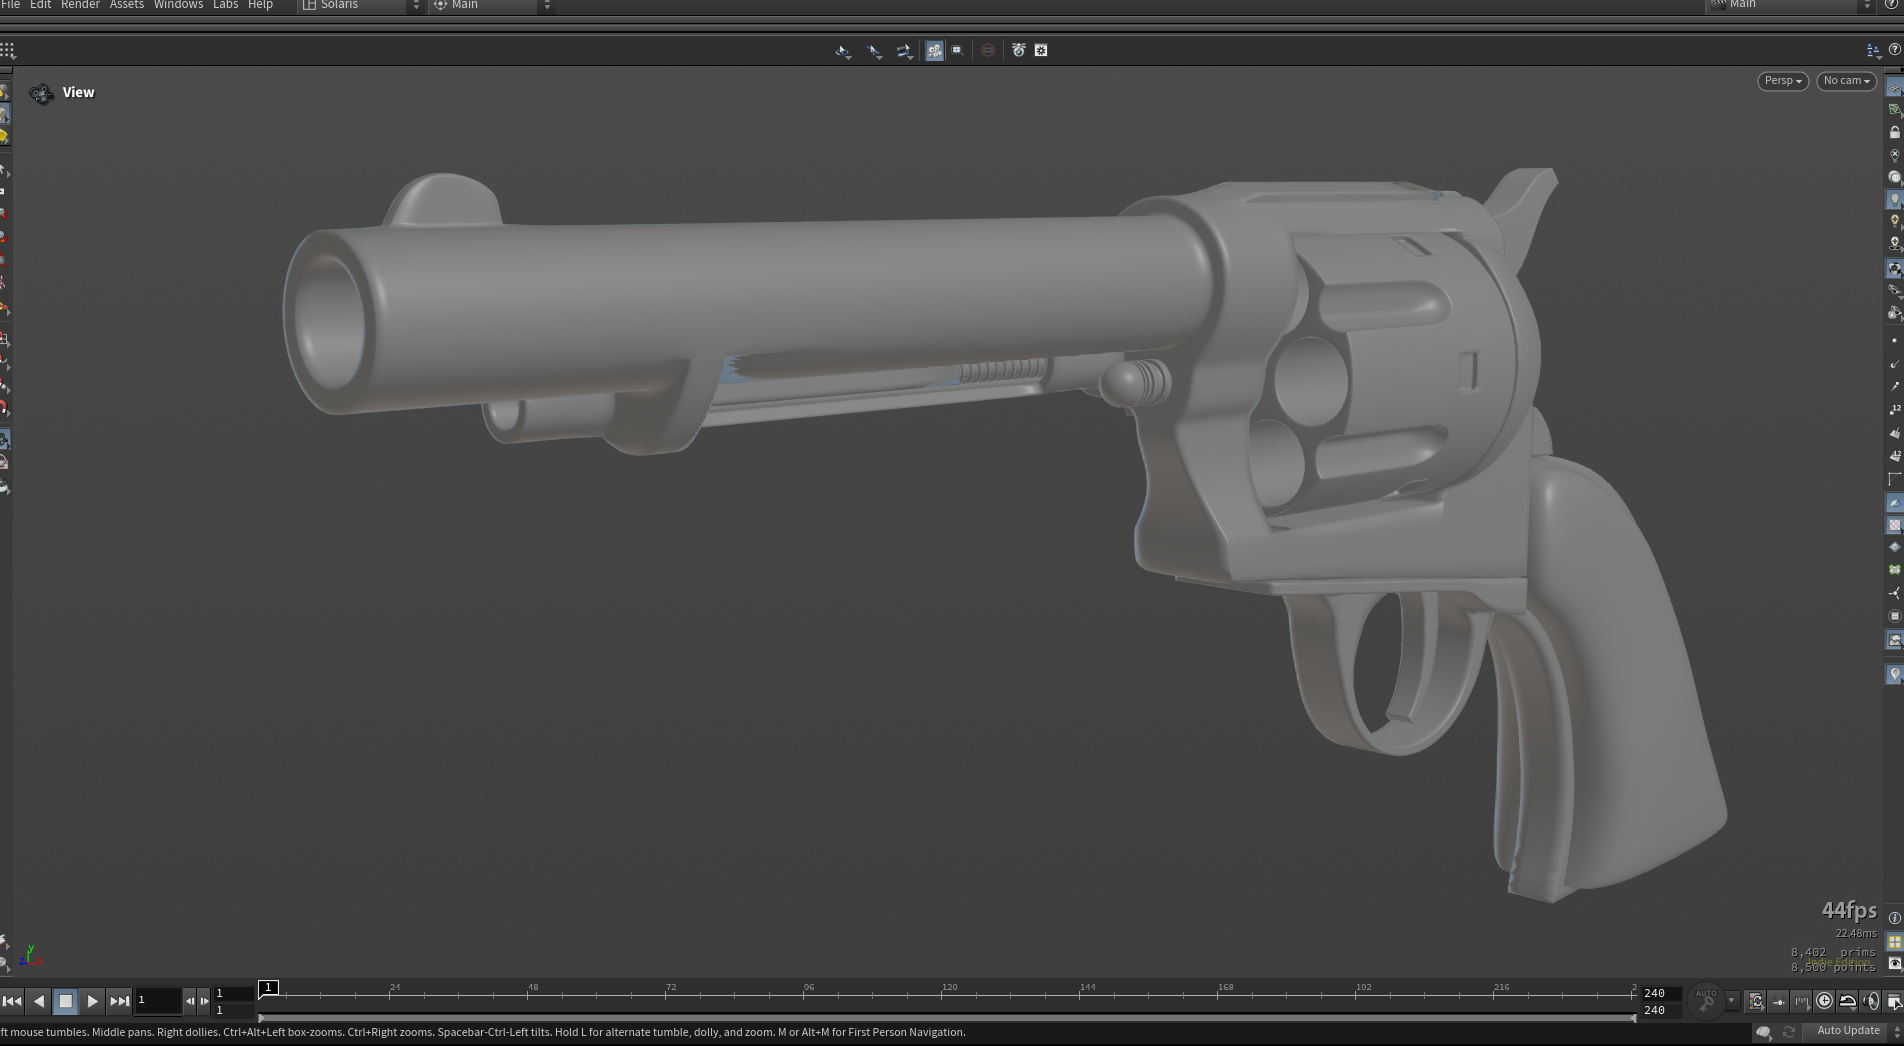Click the render region zoom tool

point(957,50)
